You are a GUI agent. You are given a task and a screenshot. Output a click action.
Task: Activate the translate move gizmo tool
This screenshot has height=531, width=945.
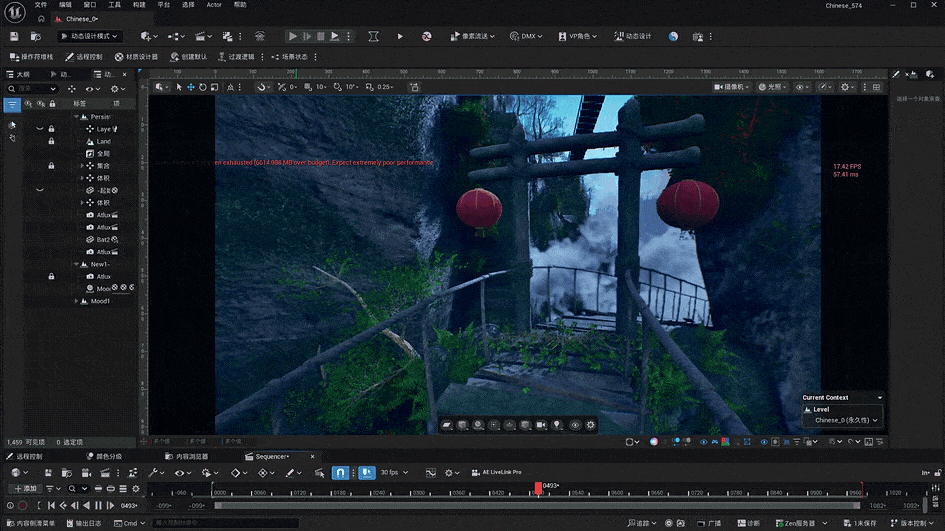[190, 87]
